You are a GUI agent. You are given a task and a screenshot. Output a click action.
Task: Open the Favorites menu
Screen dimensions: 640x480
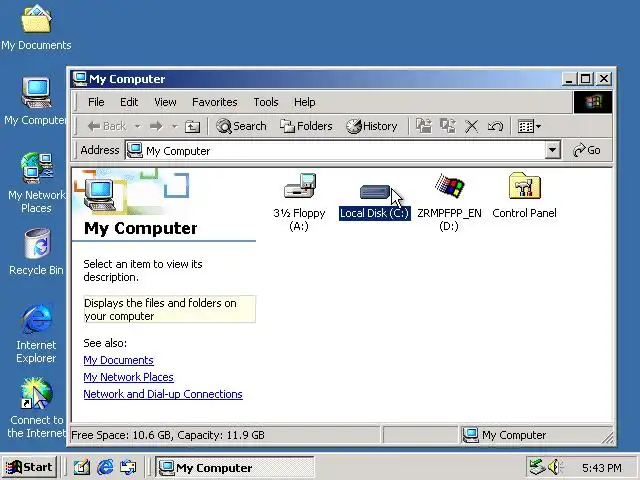(x=215, y=102)
